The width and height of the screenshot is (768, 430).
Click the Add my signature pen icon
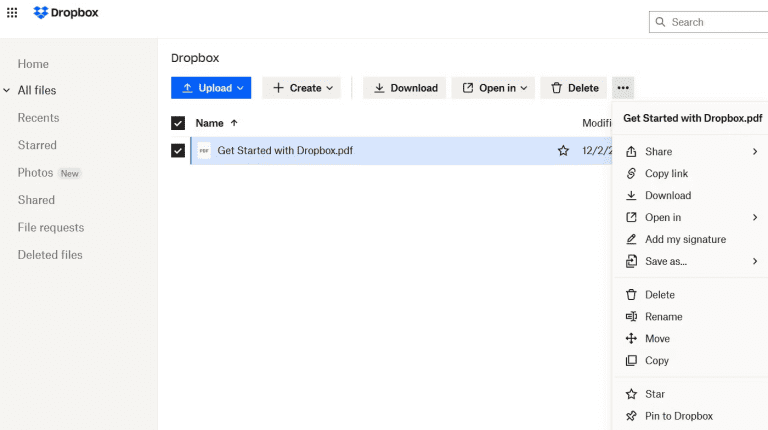pos(631,239)
